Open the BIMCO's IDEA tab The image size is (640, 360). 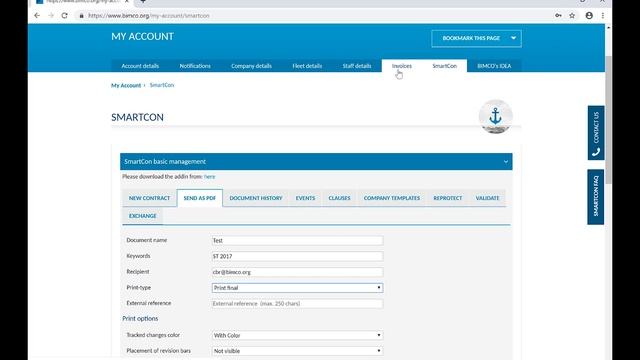pos(494,66)
